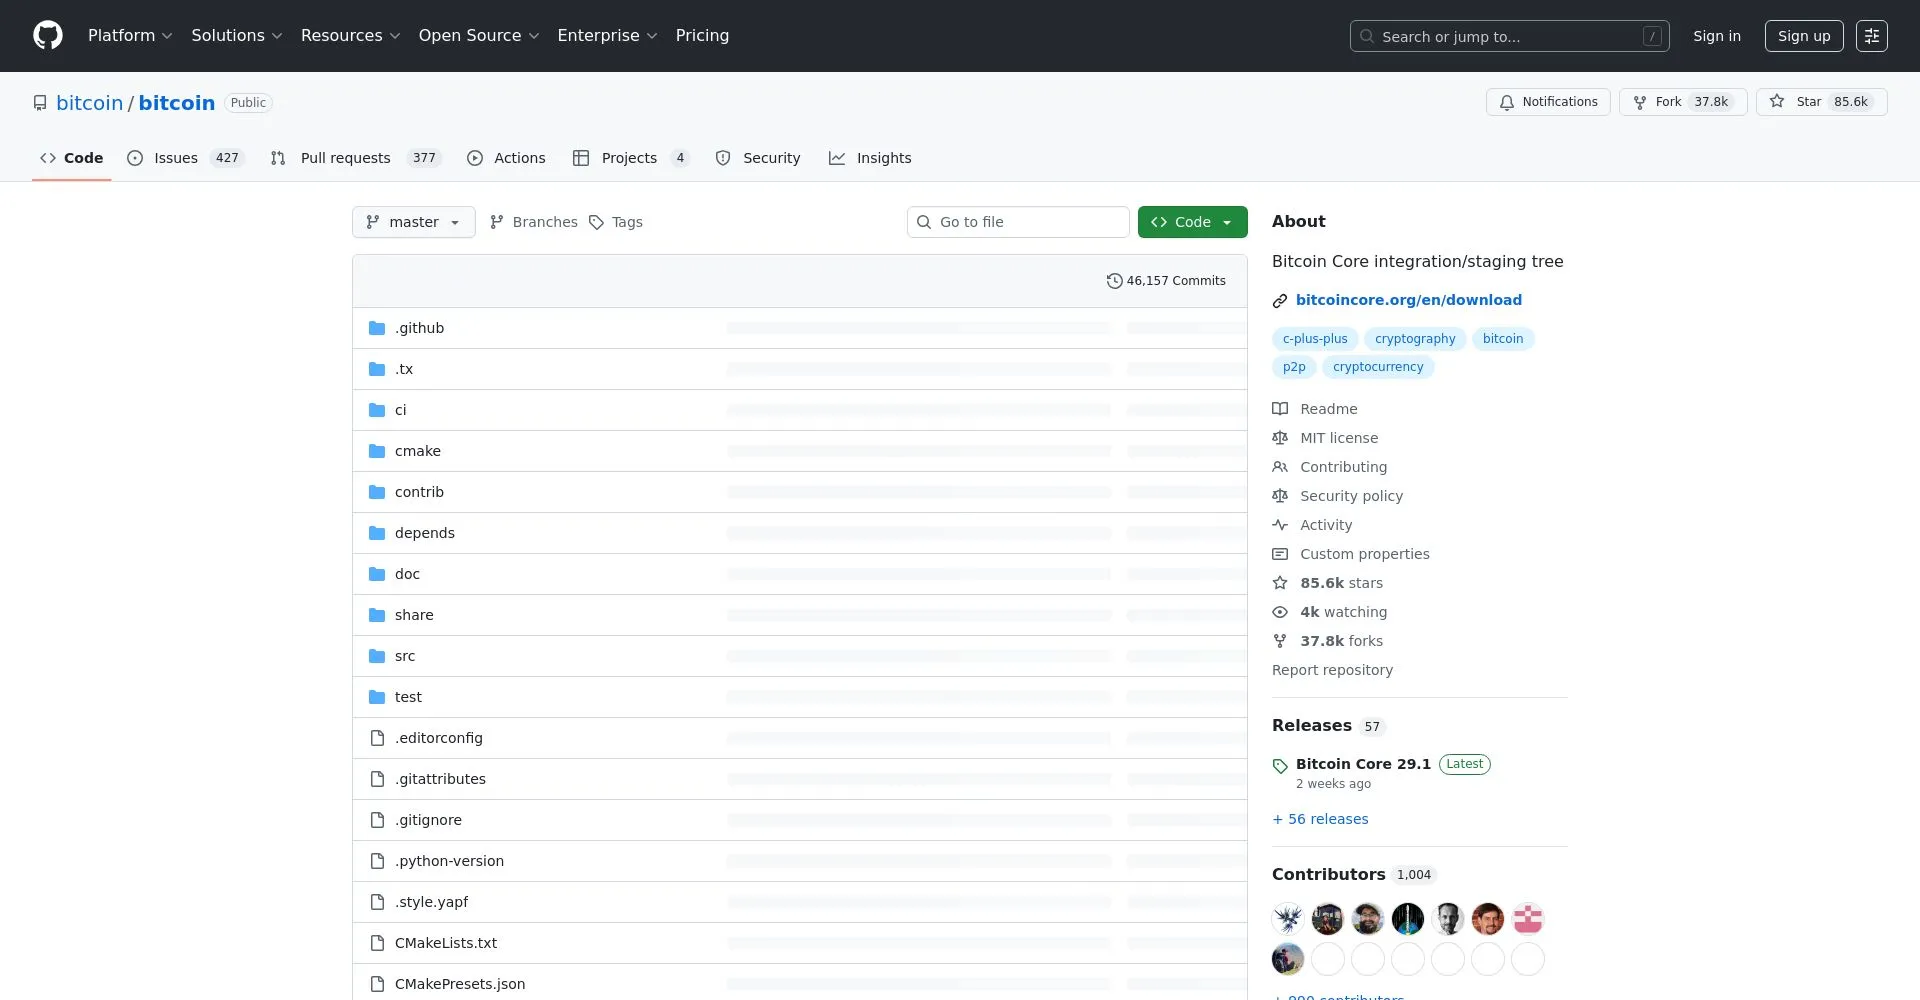
Task: Open bitcoincore.org/en/download link
Action: coord(1408,300)
